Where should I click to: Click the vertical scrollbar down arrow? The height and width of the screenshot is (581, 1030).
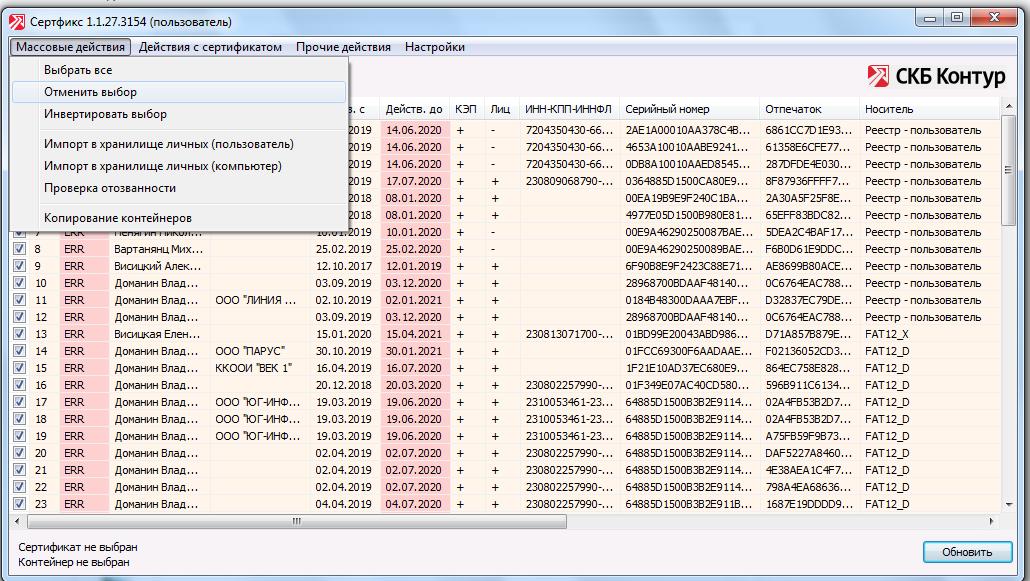pos(1009,505)
